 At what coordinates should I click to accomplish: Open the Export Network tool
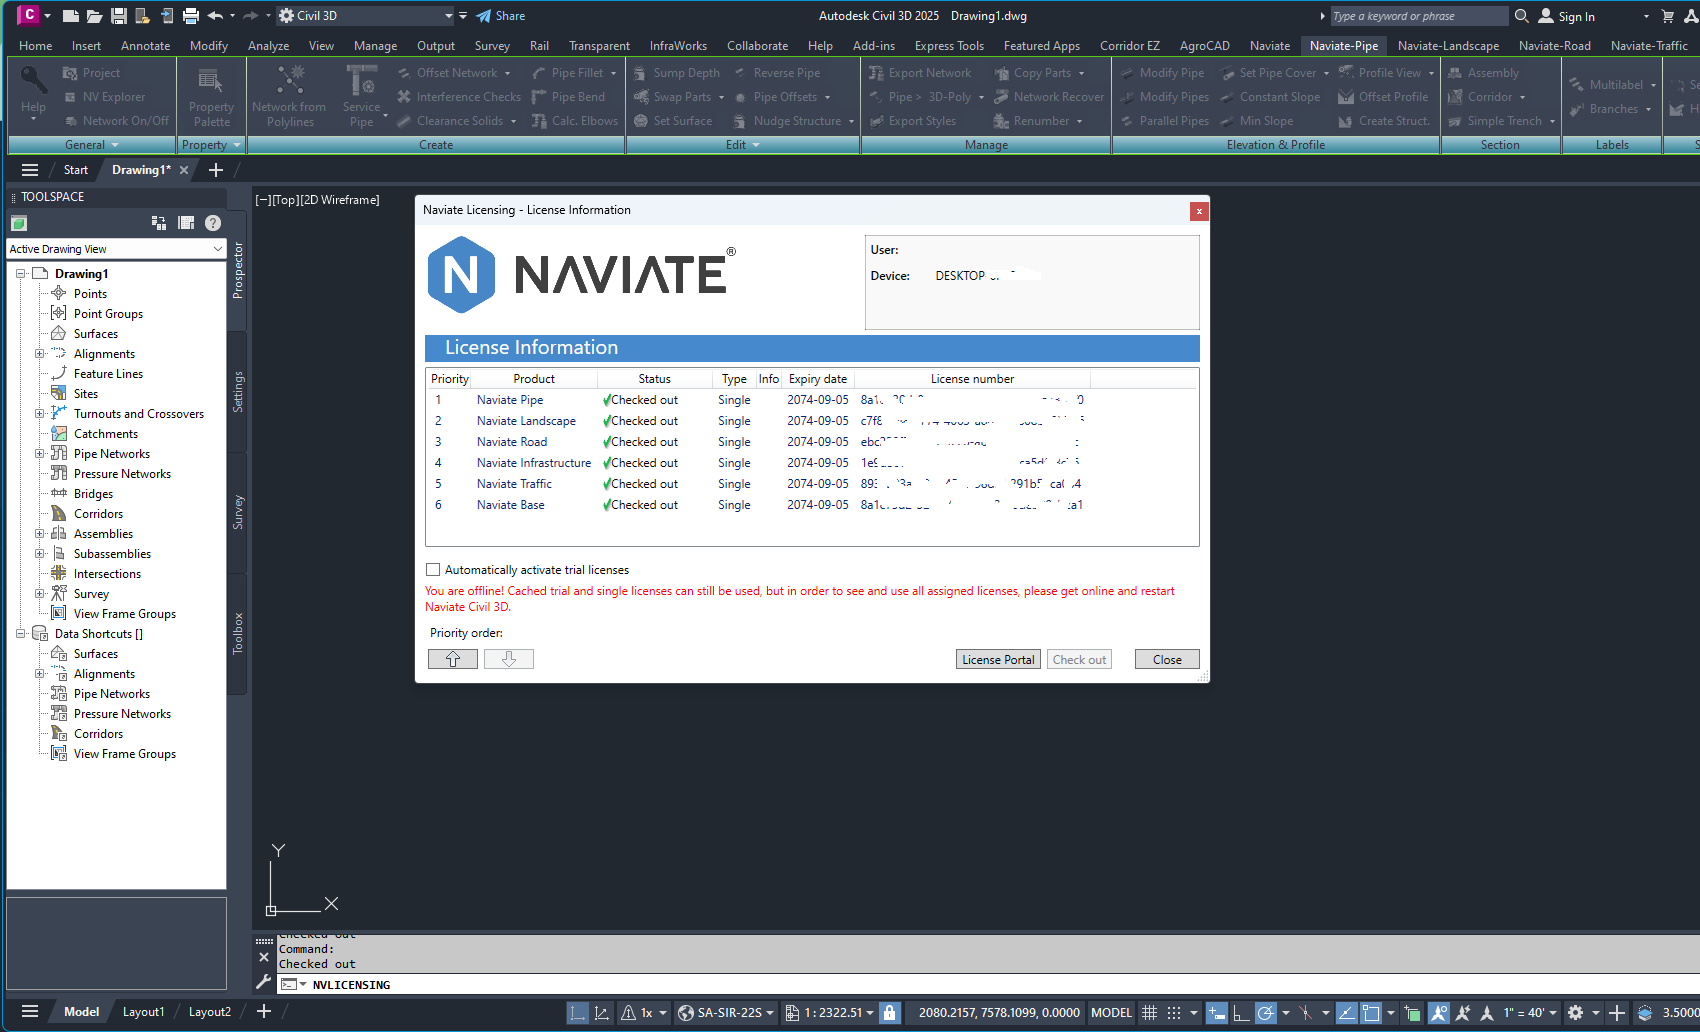(920, 73)
